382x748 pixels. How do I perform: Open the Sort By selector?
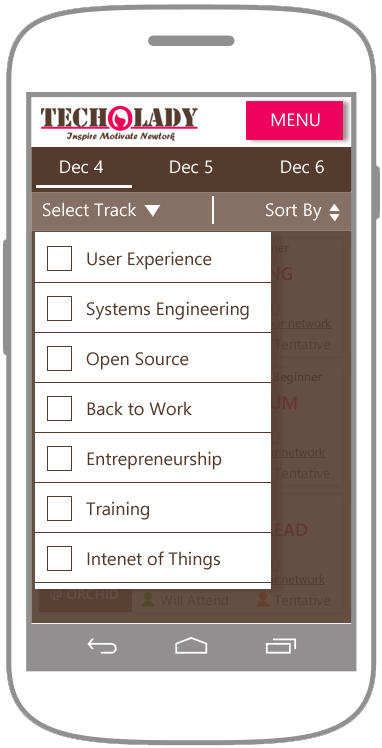click(302, 211)
